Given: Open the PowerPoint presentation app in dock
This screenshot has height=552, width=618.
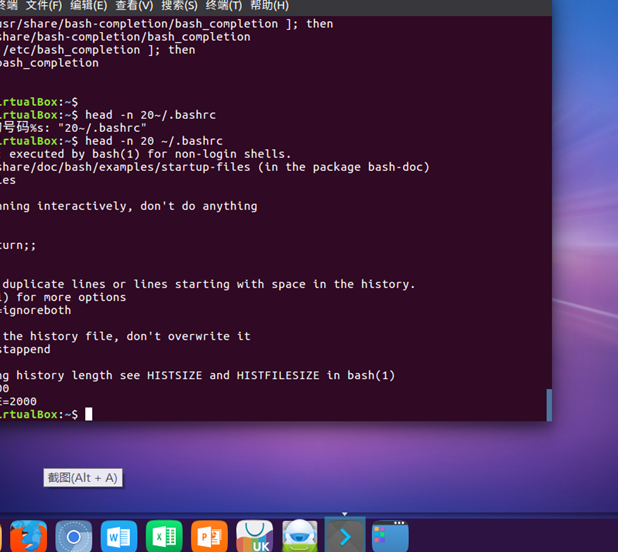Looking at the screenshot, I should pos(209,536).
